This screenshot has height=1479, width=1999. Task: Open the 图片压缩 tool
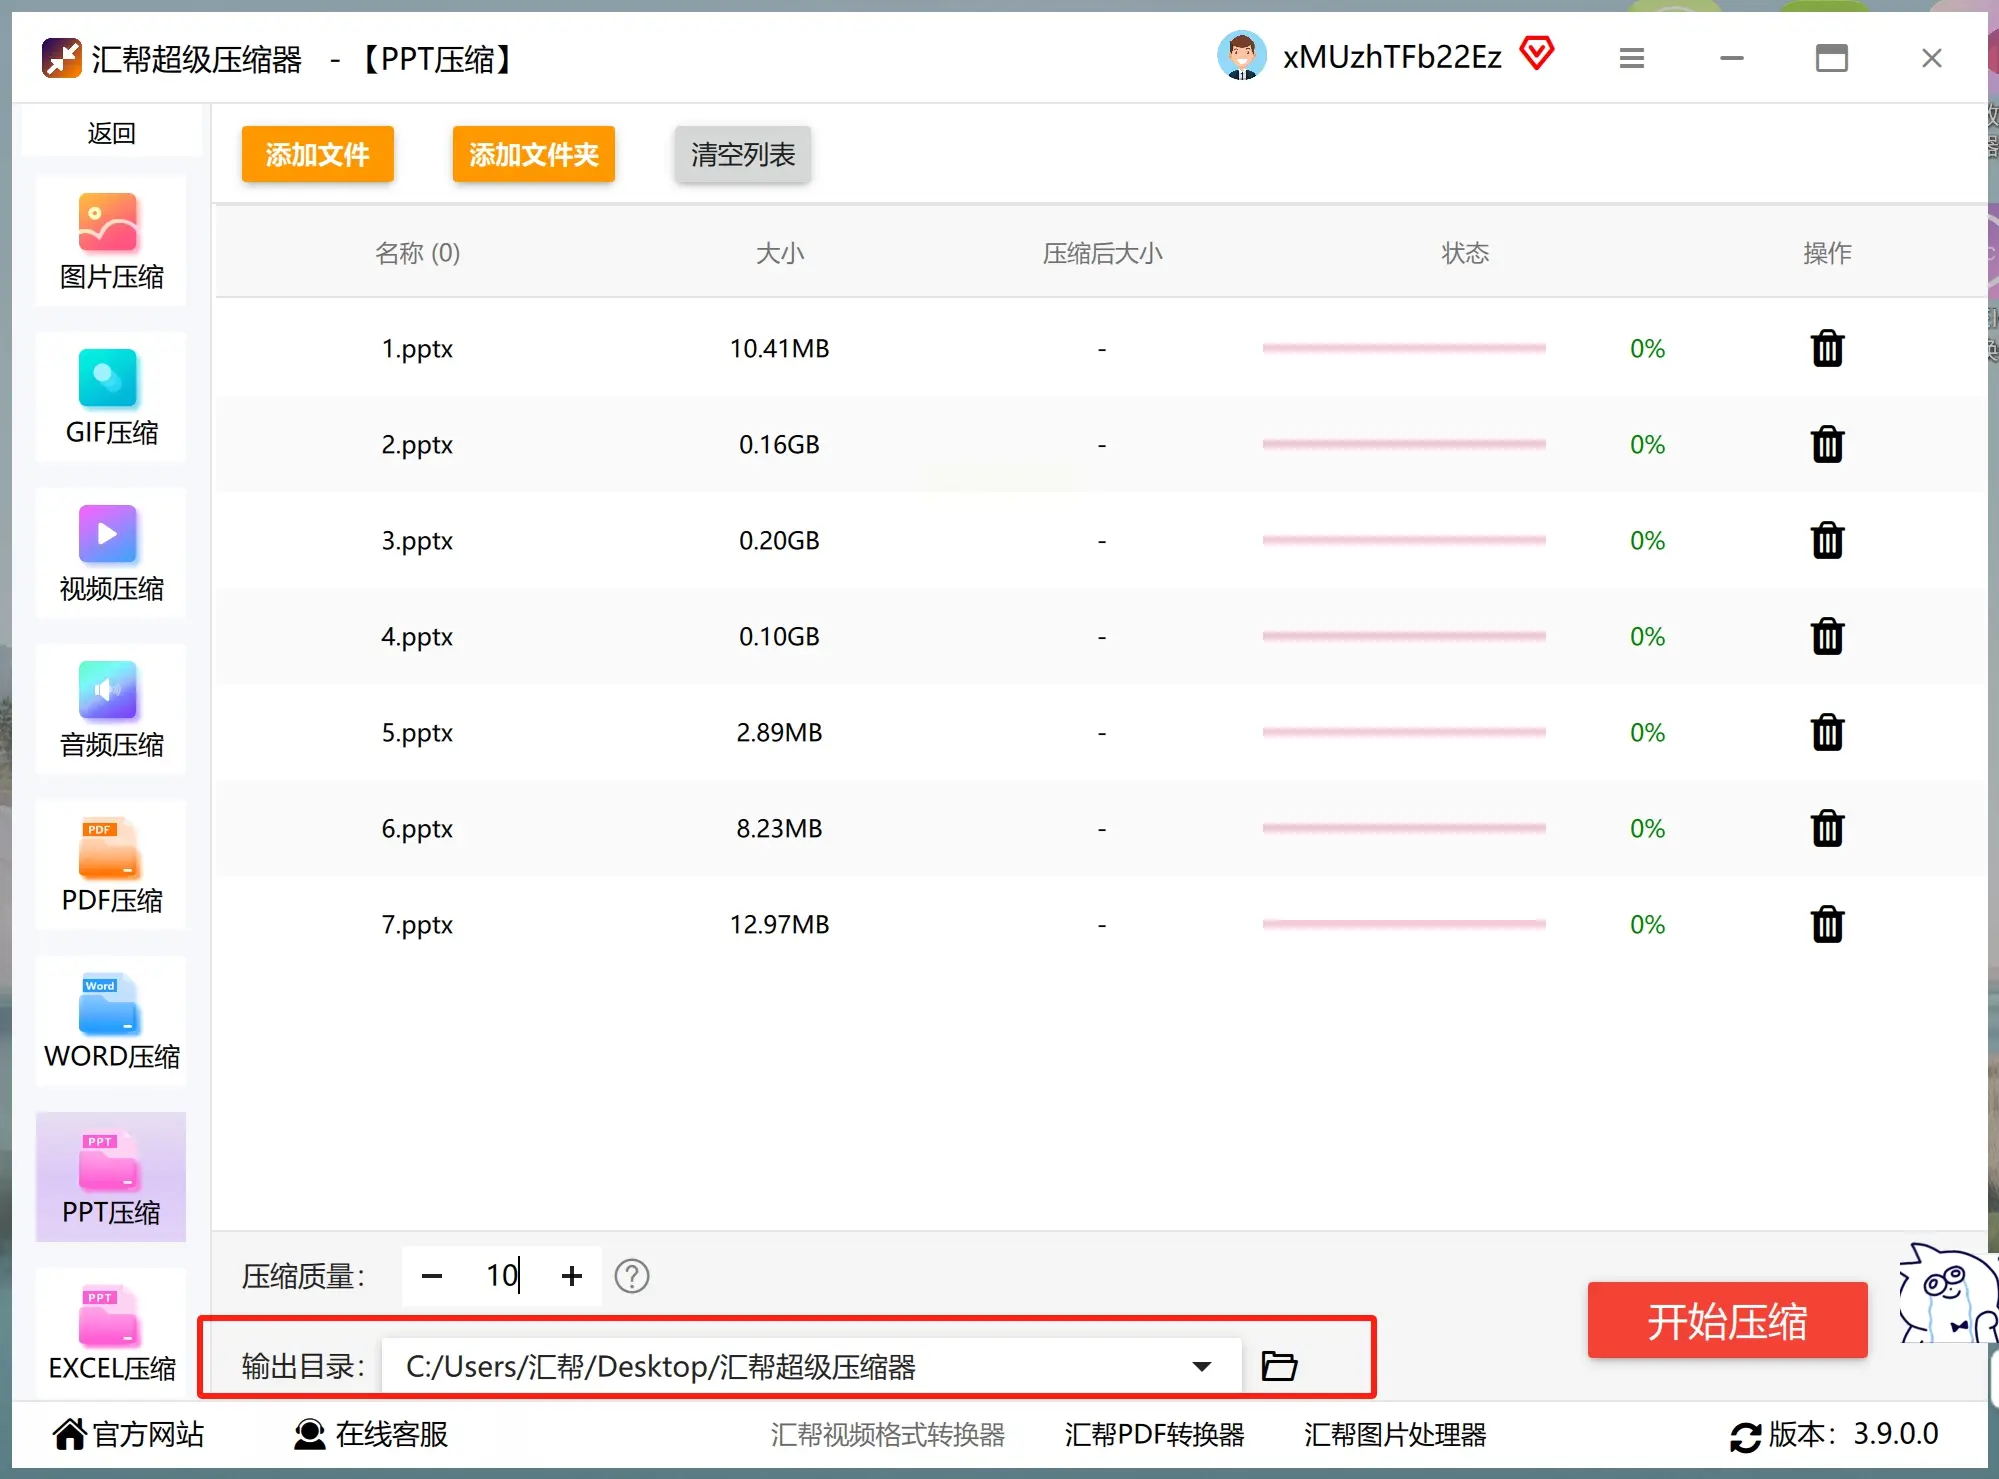110,240
